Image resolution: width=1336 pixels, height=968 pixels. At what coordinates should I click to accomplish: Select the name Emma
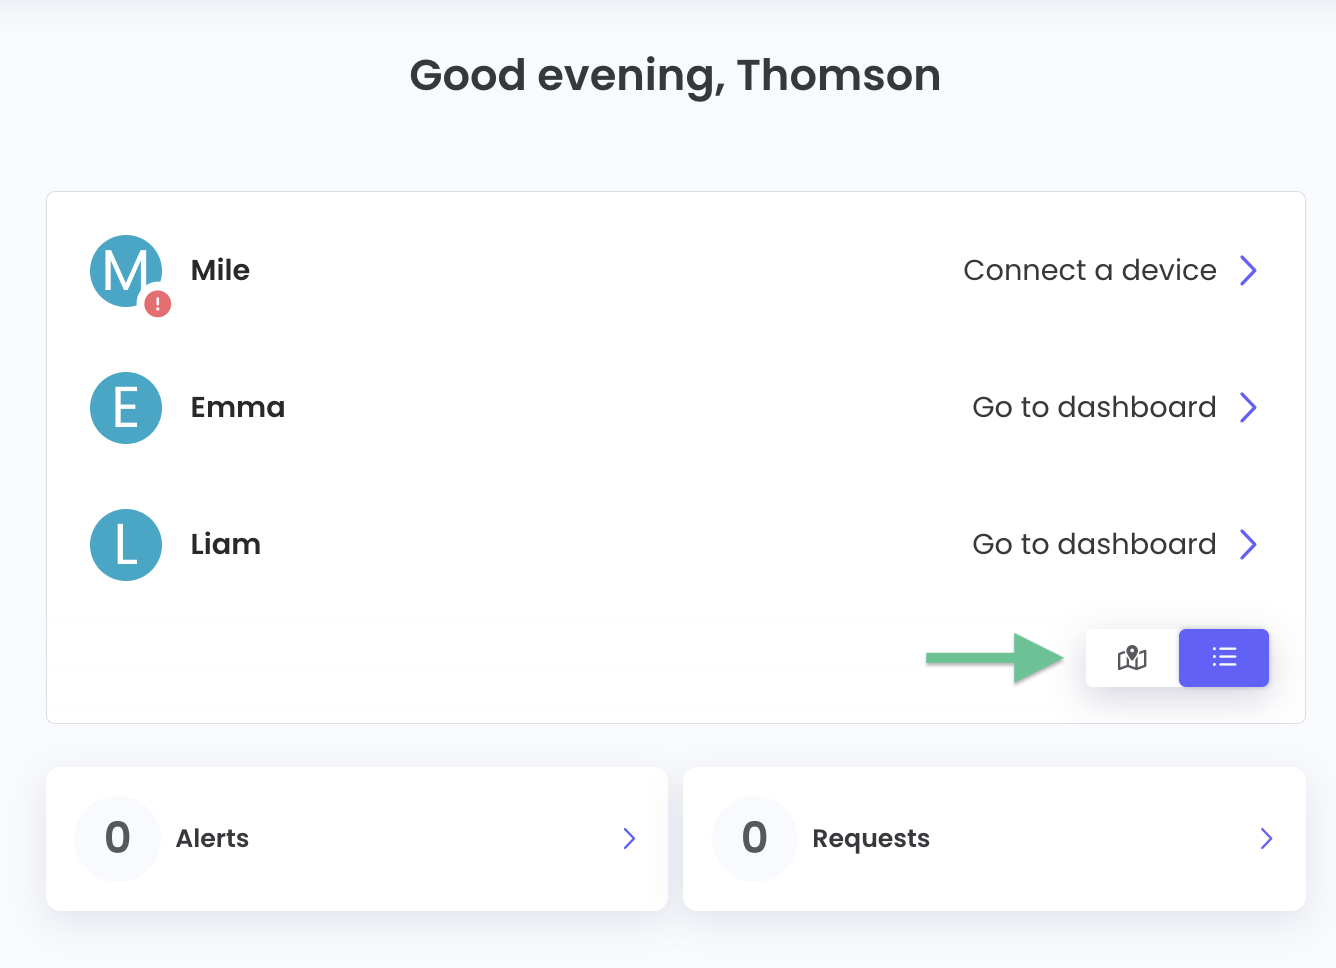coord(238,407)
